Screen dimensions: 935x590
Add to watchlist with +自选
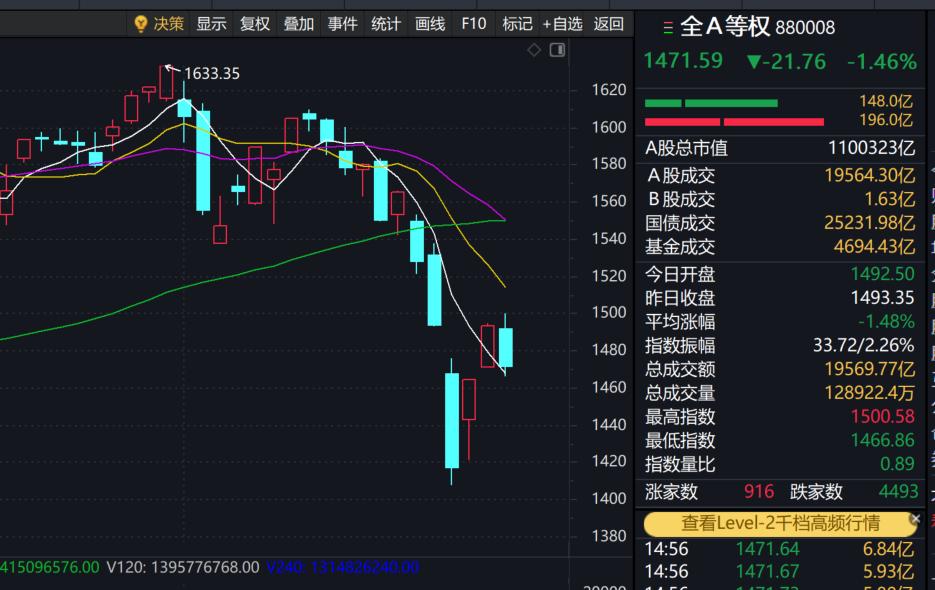coord(562,24)
